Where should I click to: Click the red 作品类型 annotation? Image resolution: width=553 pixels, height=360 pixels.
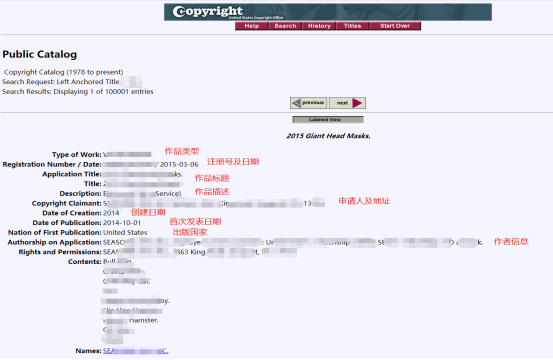click(x=182, y=151)
